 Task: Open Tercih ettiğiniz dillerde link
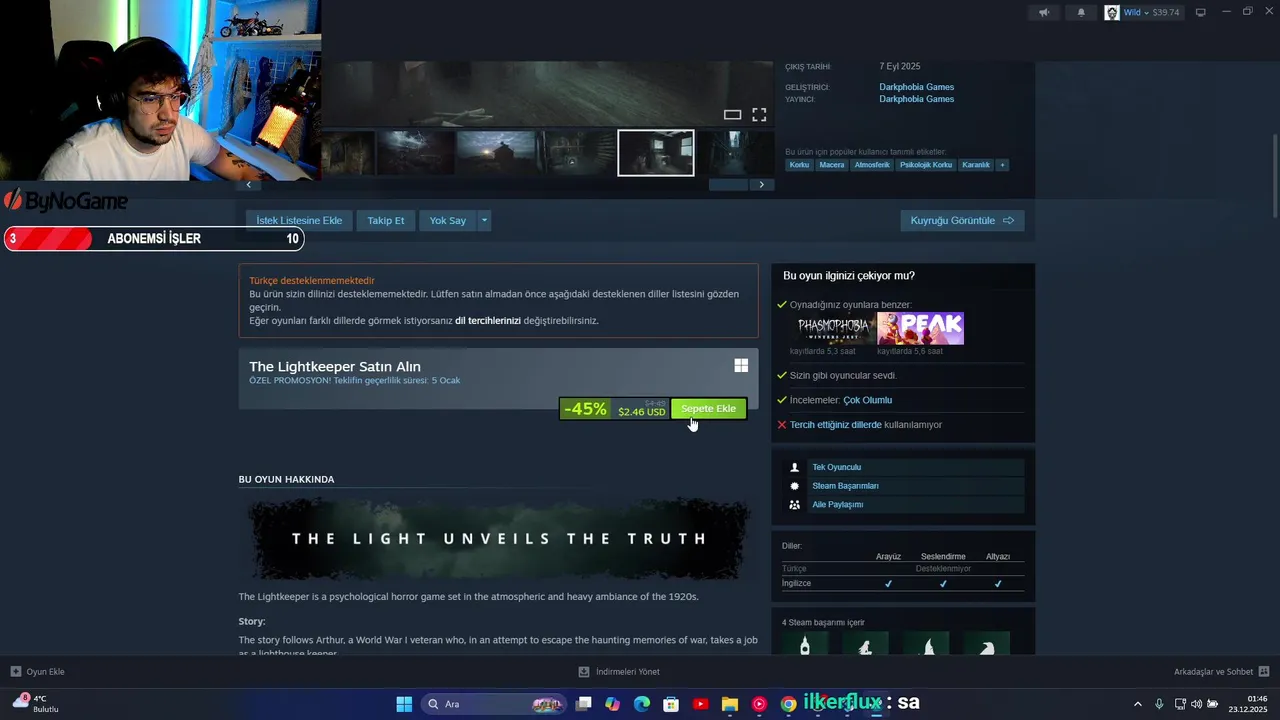click(836, 425)
